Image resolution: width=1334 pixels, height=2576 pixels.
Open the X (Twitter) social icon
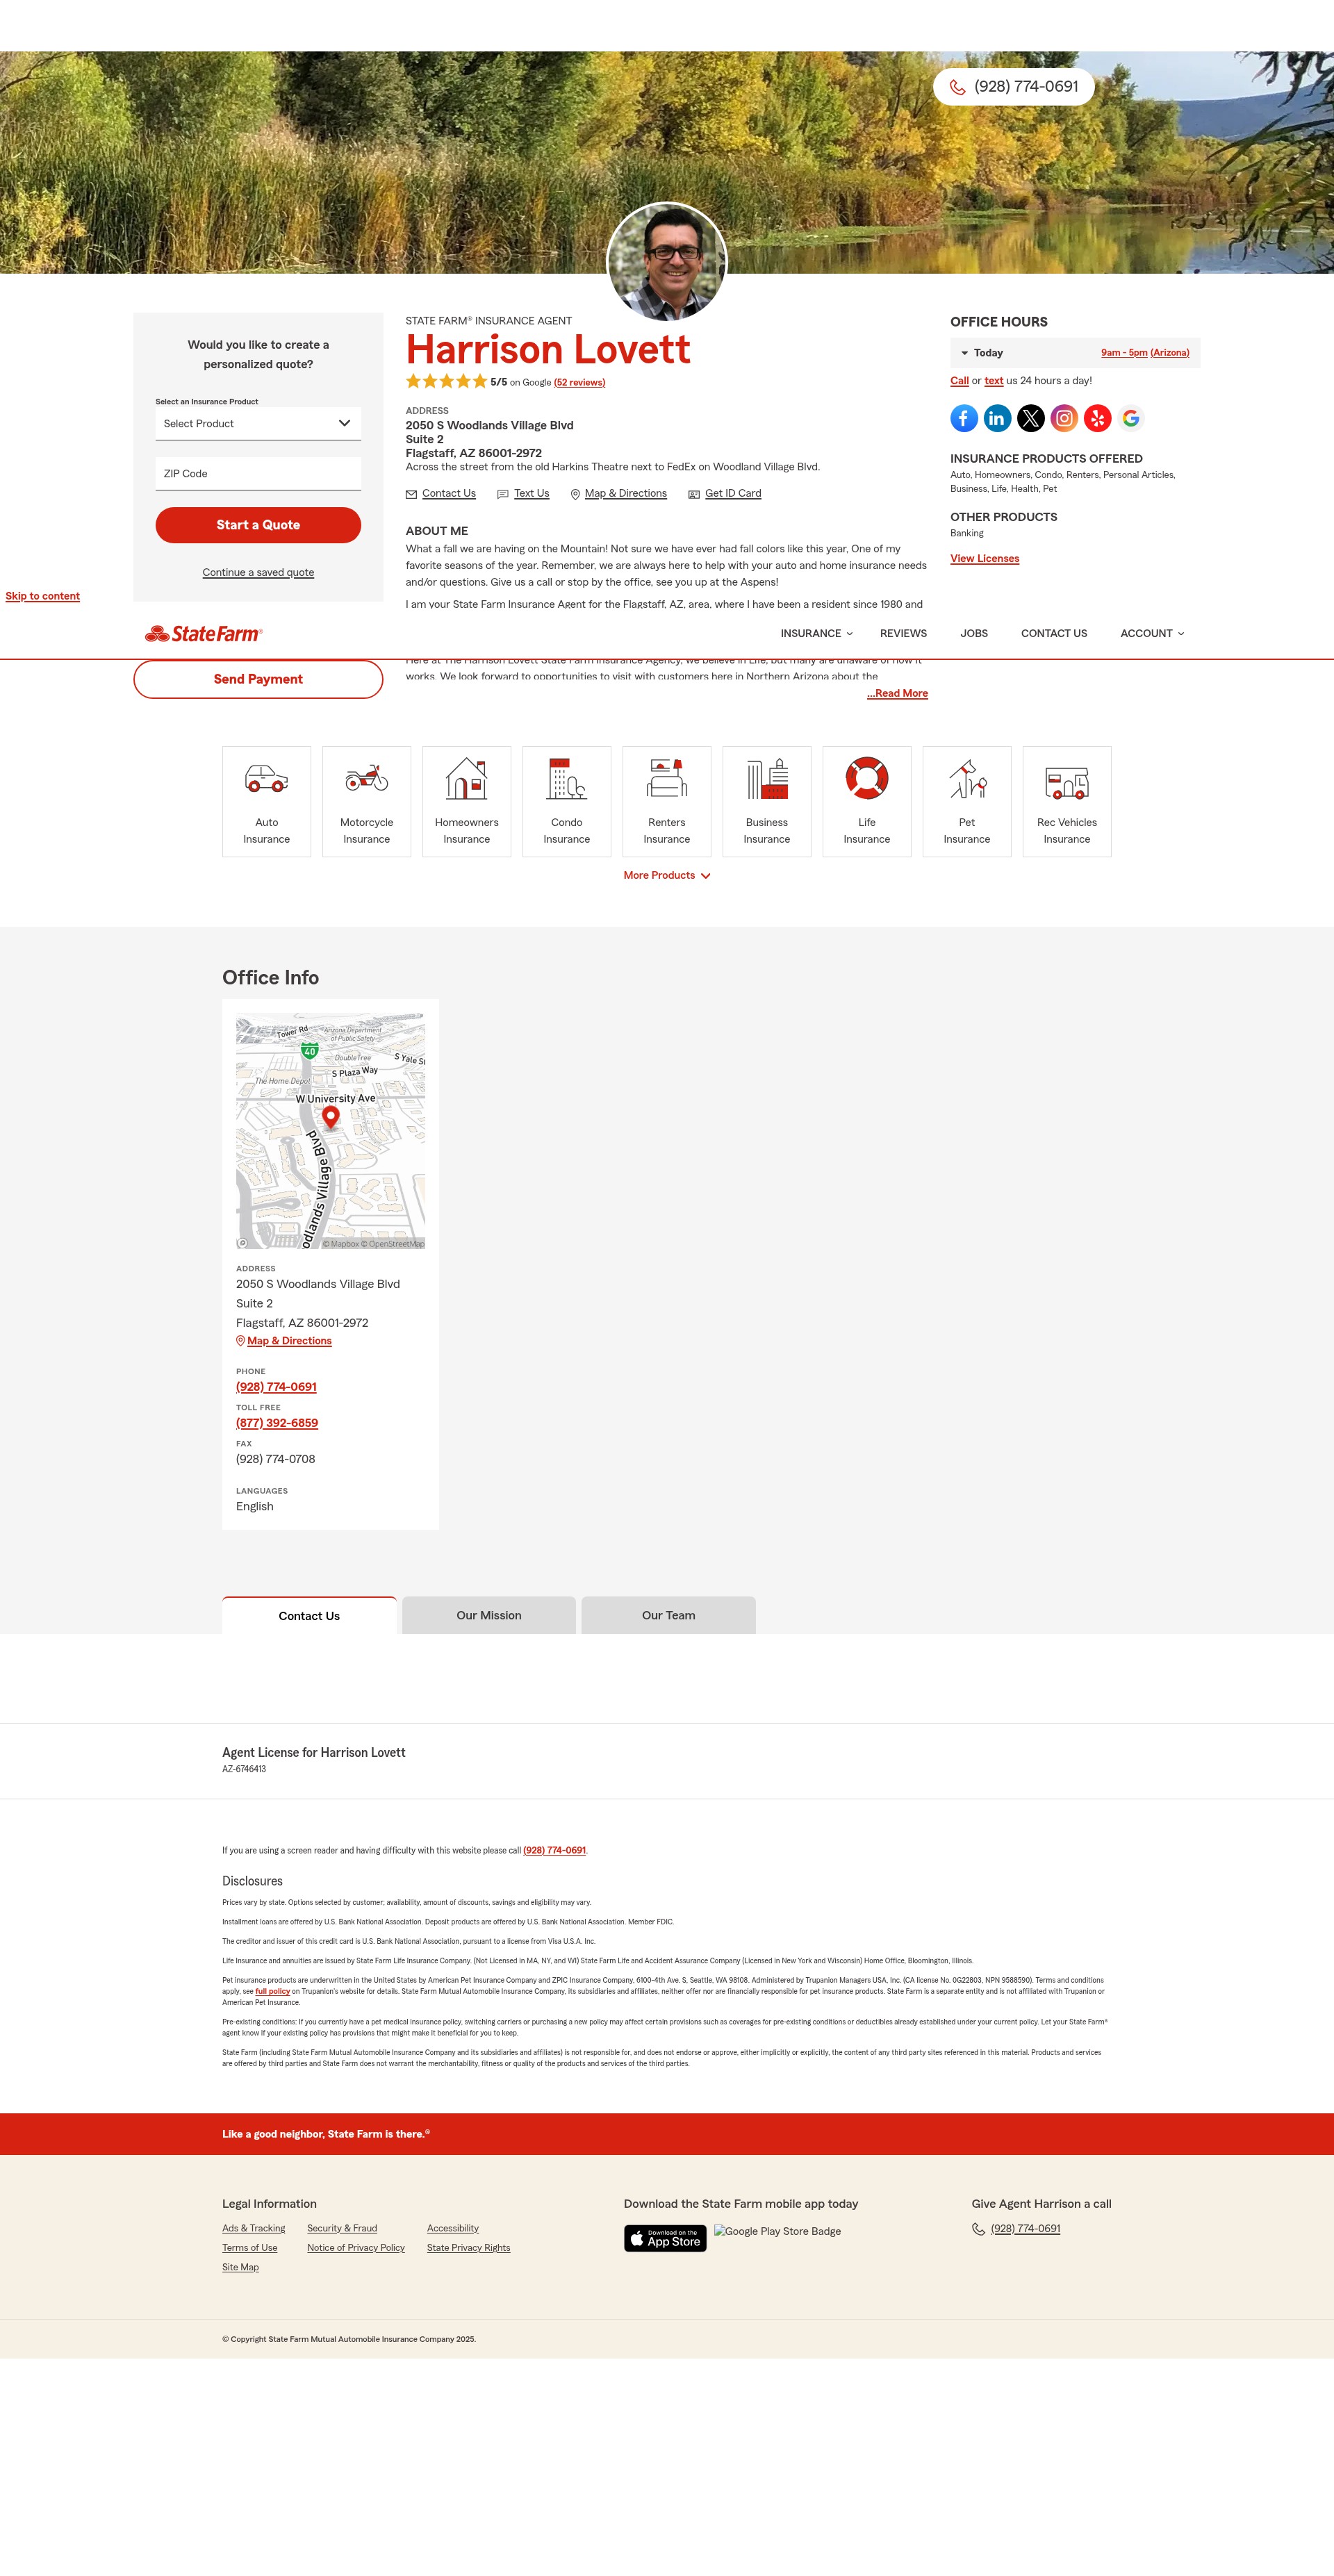tap(1031, 418)
